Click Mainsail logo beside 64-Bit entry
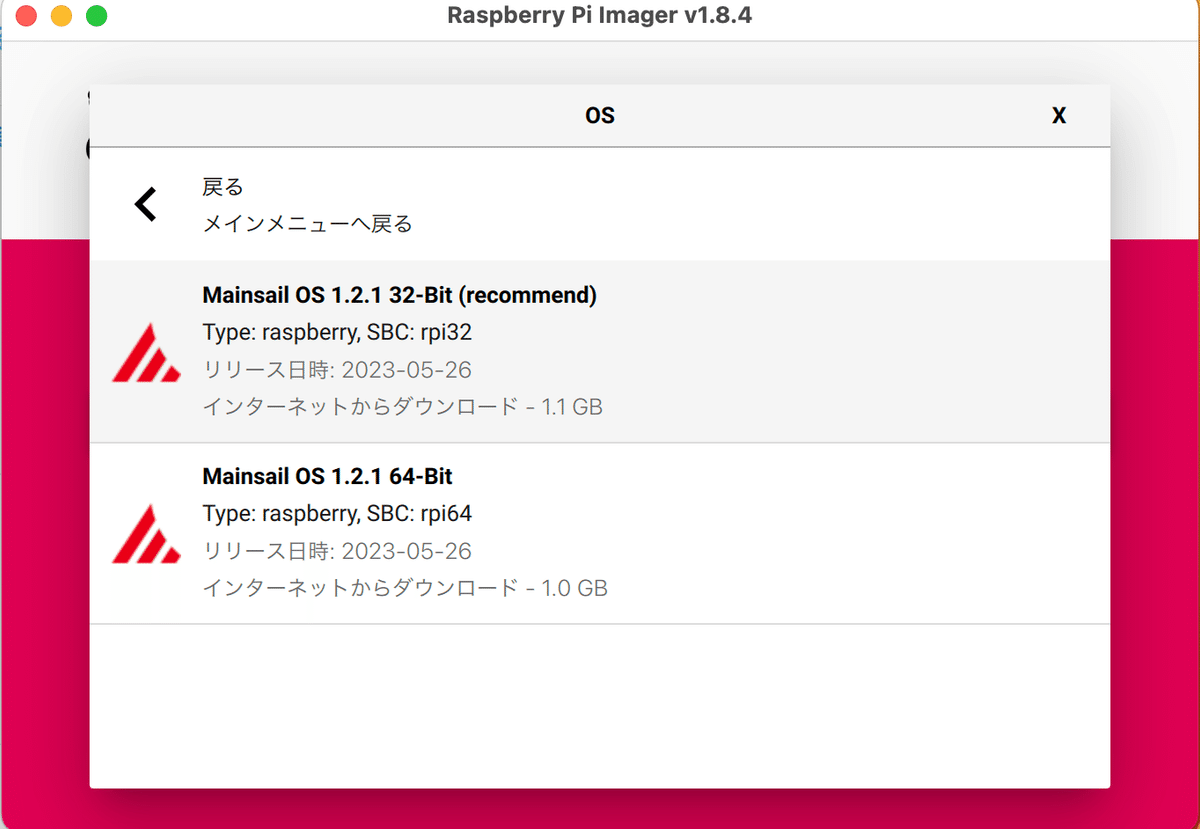This screenshot has height=829, width=1200. click(x=146, y=533)
